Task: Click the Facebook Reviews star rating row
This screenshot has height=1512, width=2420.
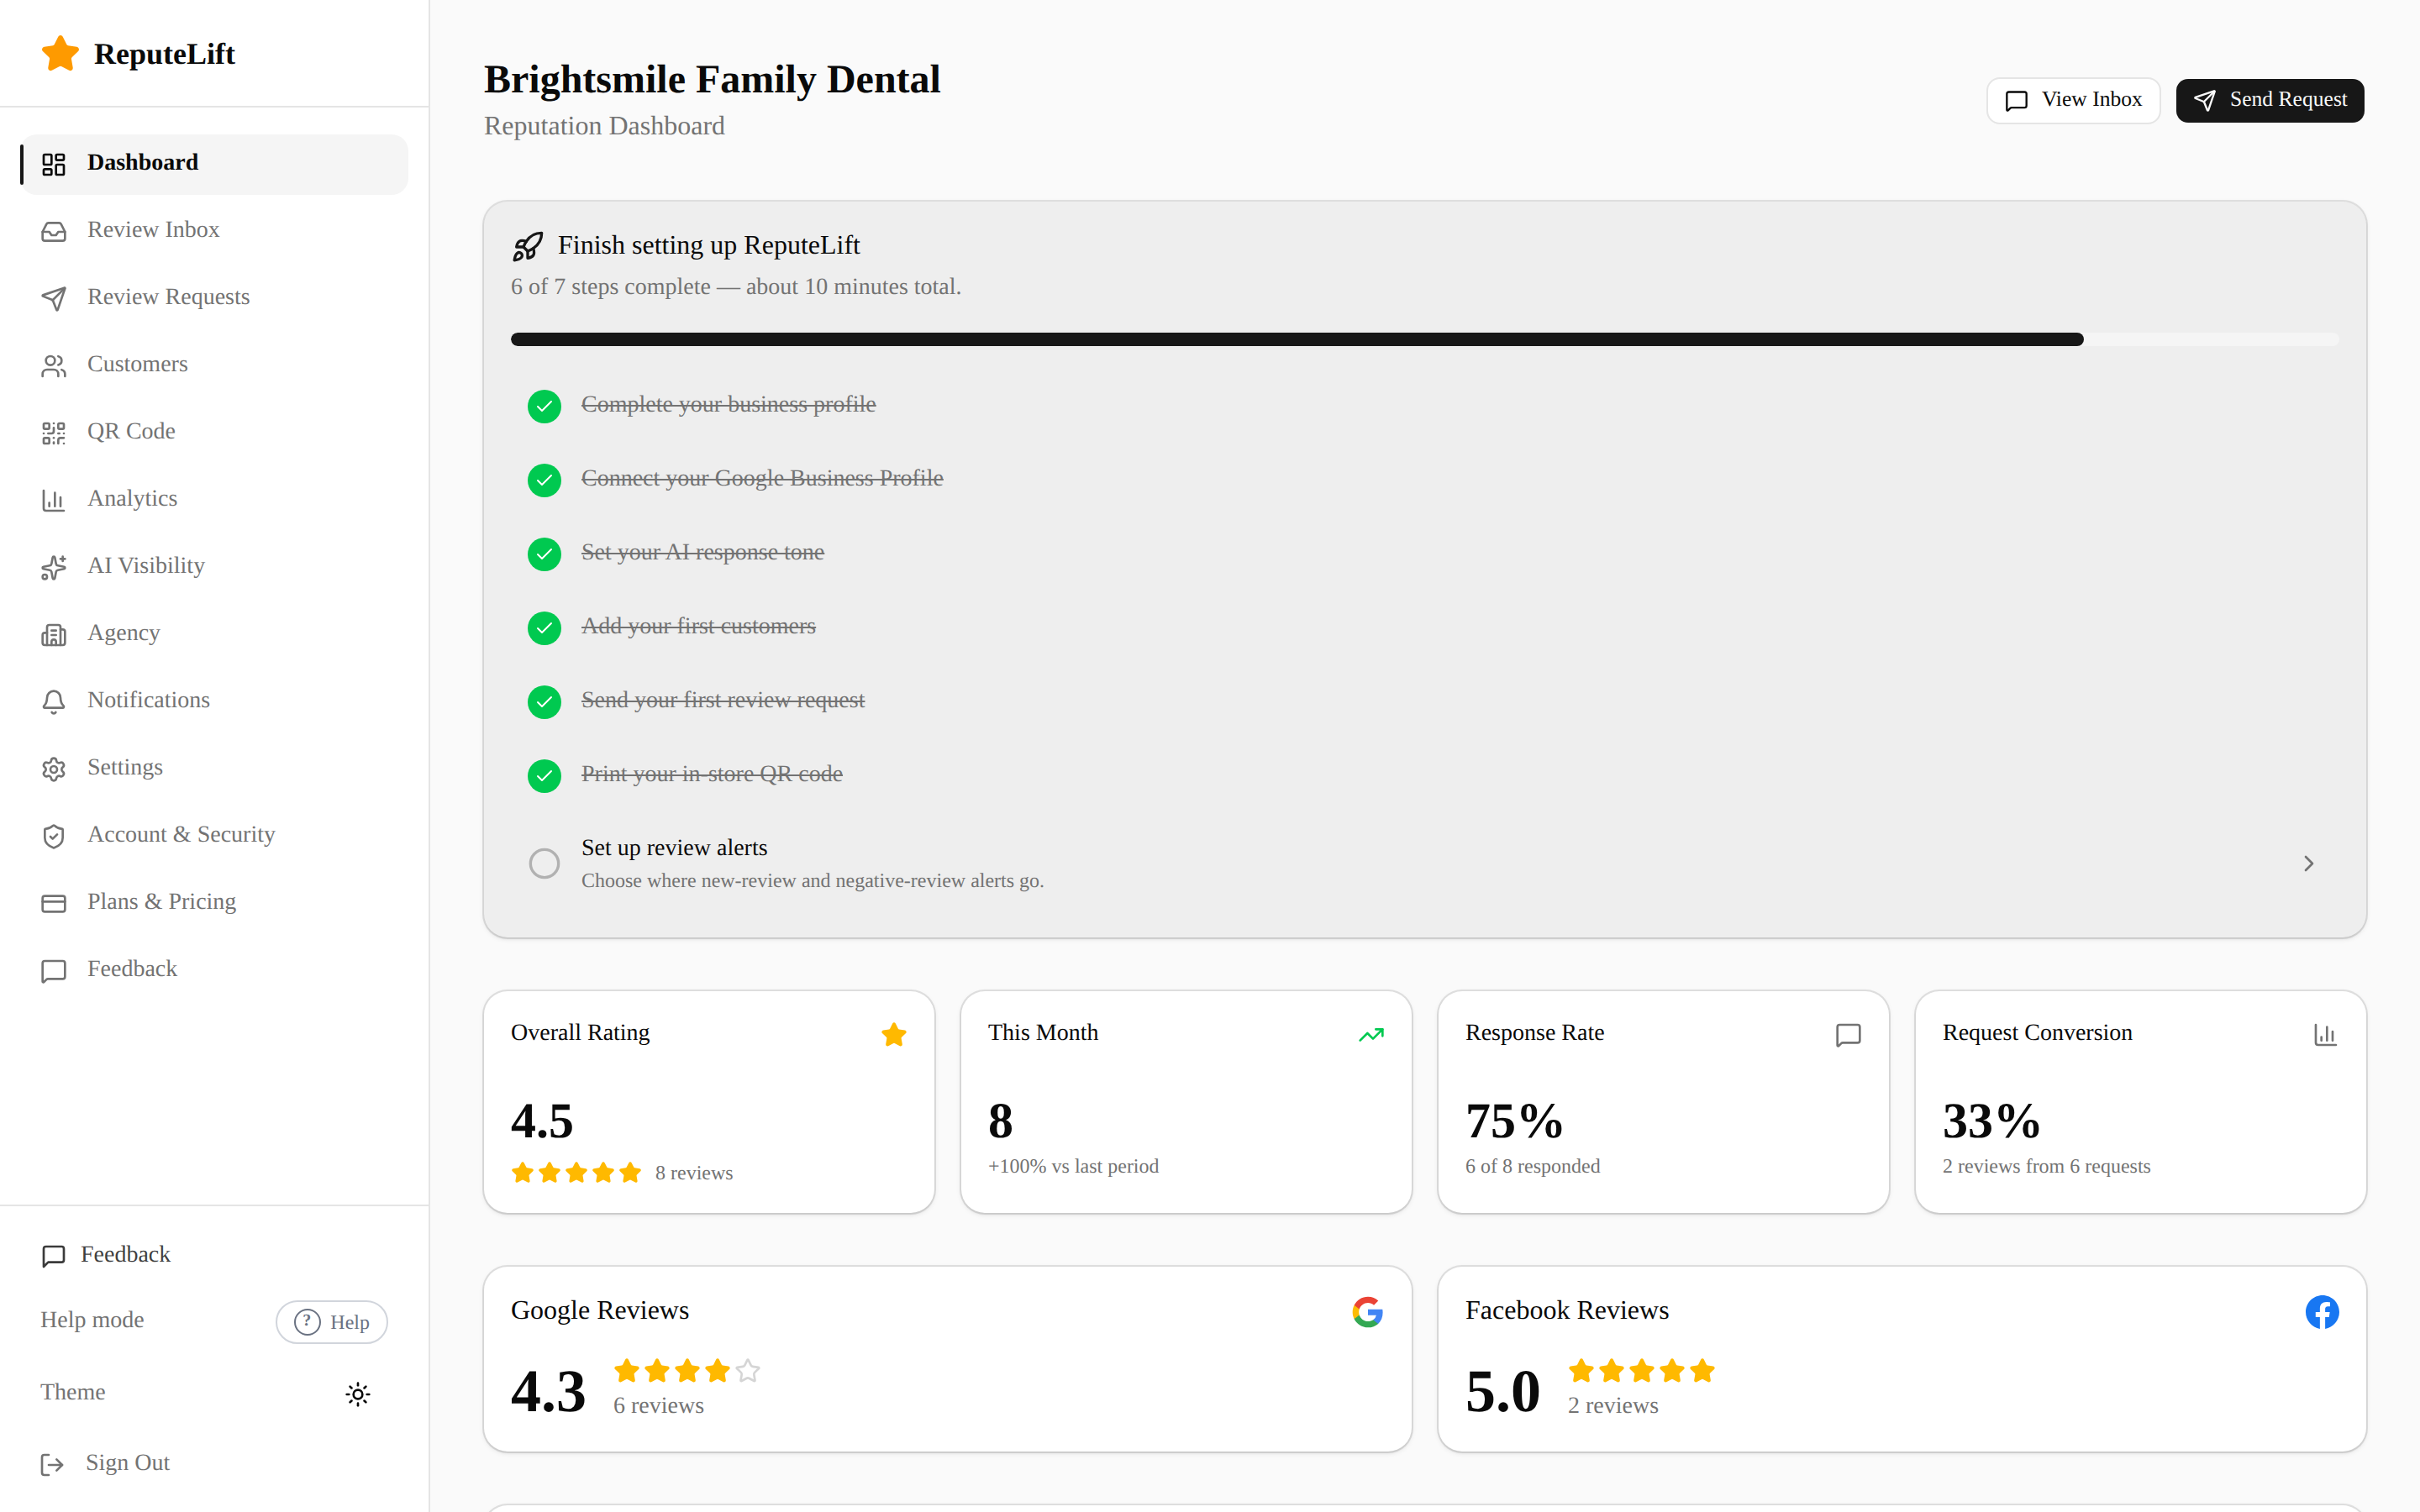Action: (x=1642, y=1371)
